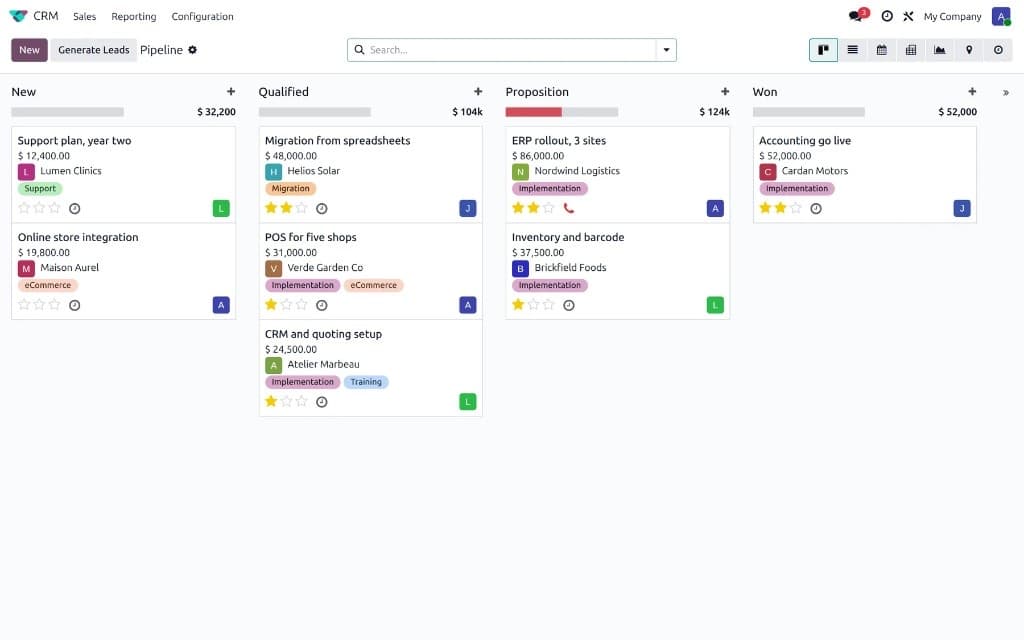The width and height of the screenshot is (1024, 640).
Task: Switch to Kanban view
Action: pyautogui.click(x=823, y=50)
